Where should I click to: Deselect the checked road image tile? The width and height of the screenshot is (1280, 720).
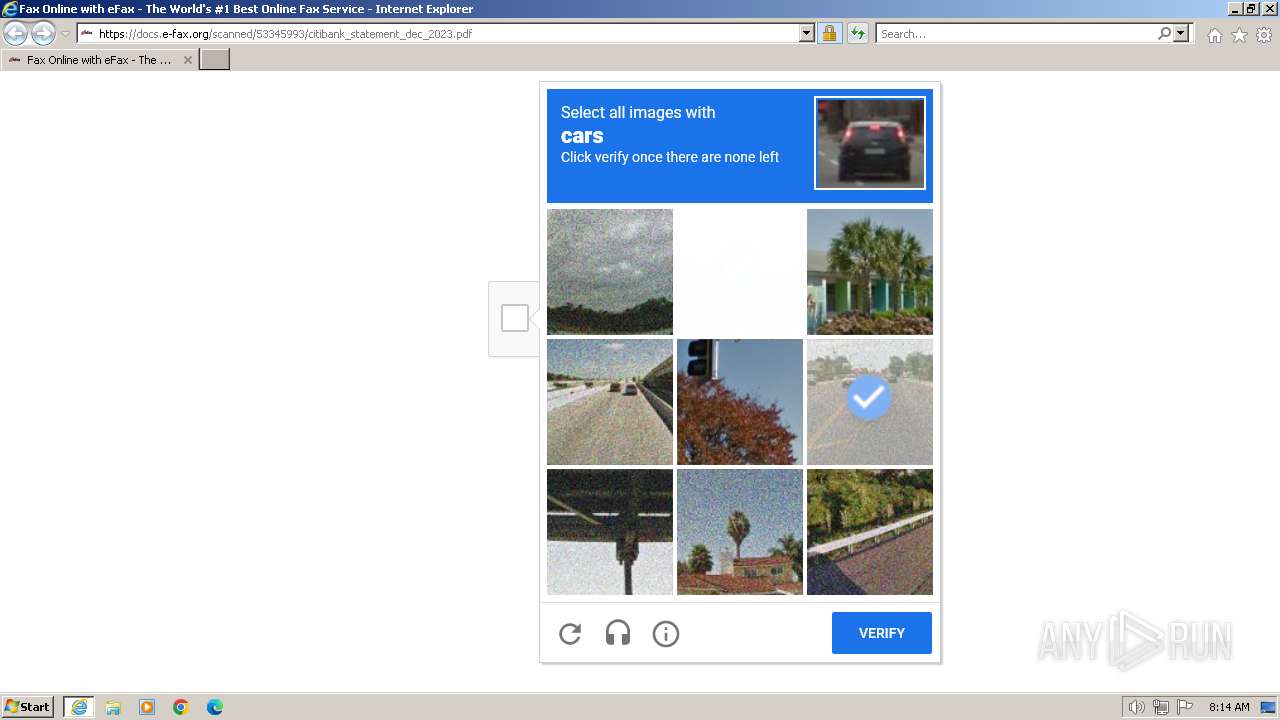[870, 402]
